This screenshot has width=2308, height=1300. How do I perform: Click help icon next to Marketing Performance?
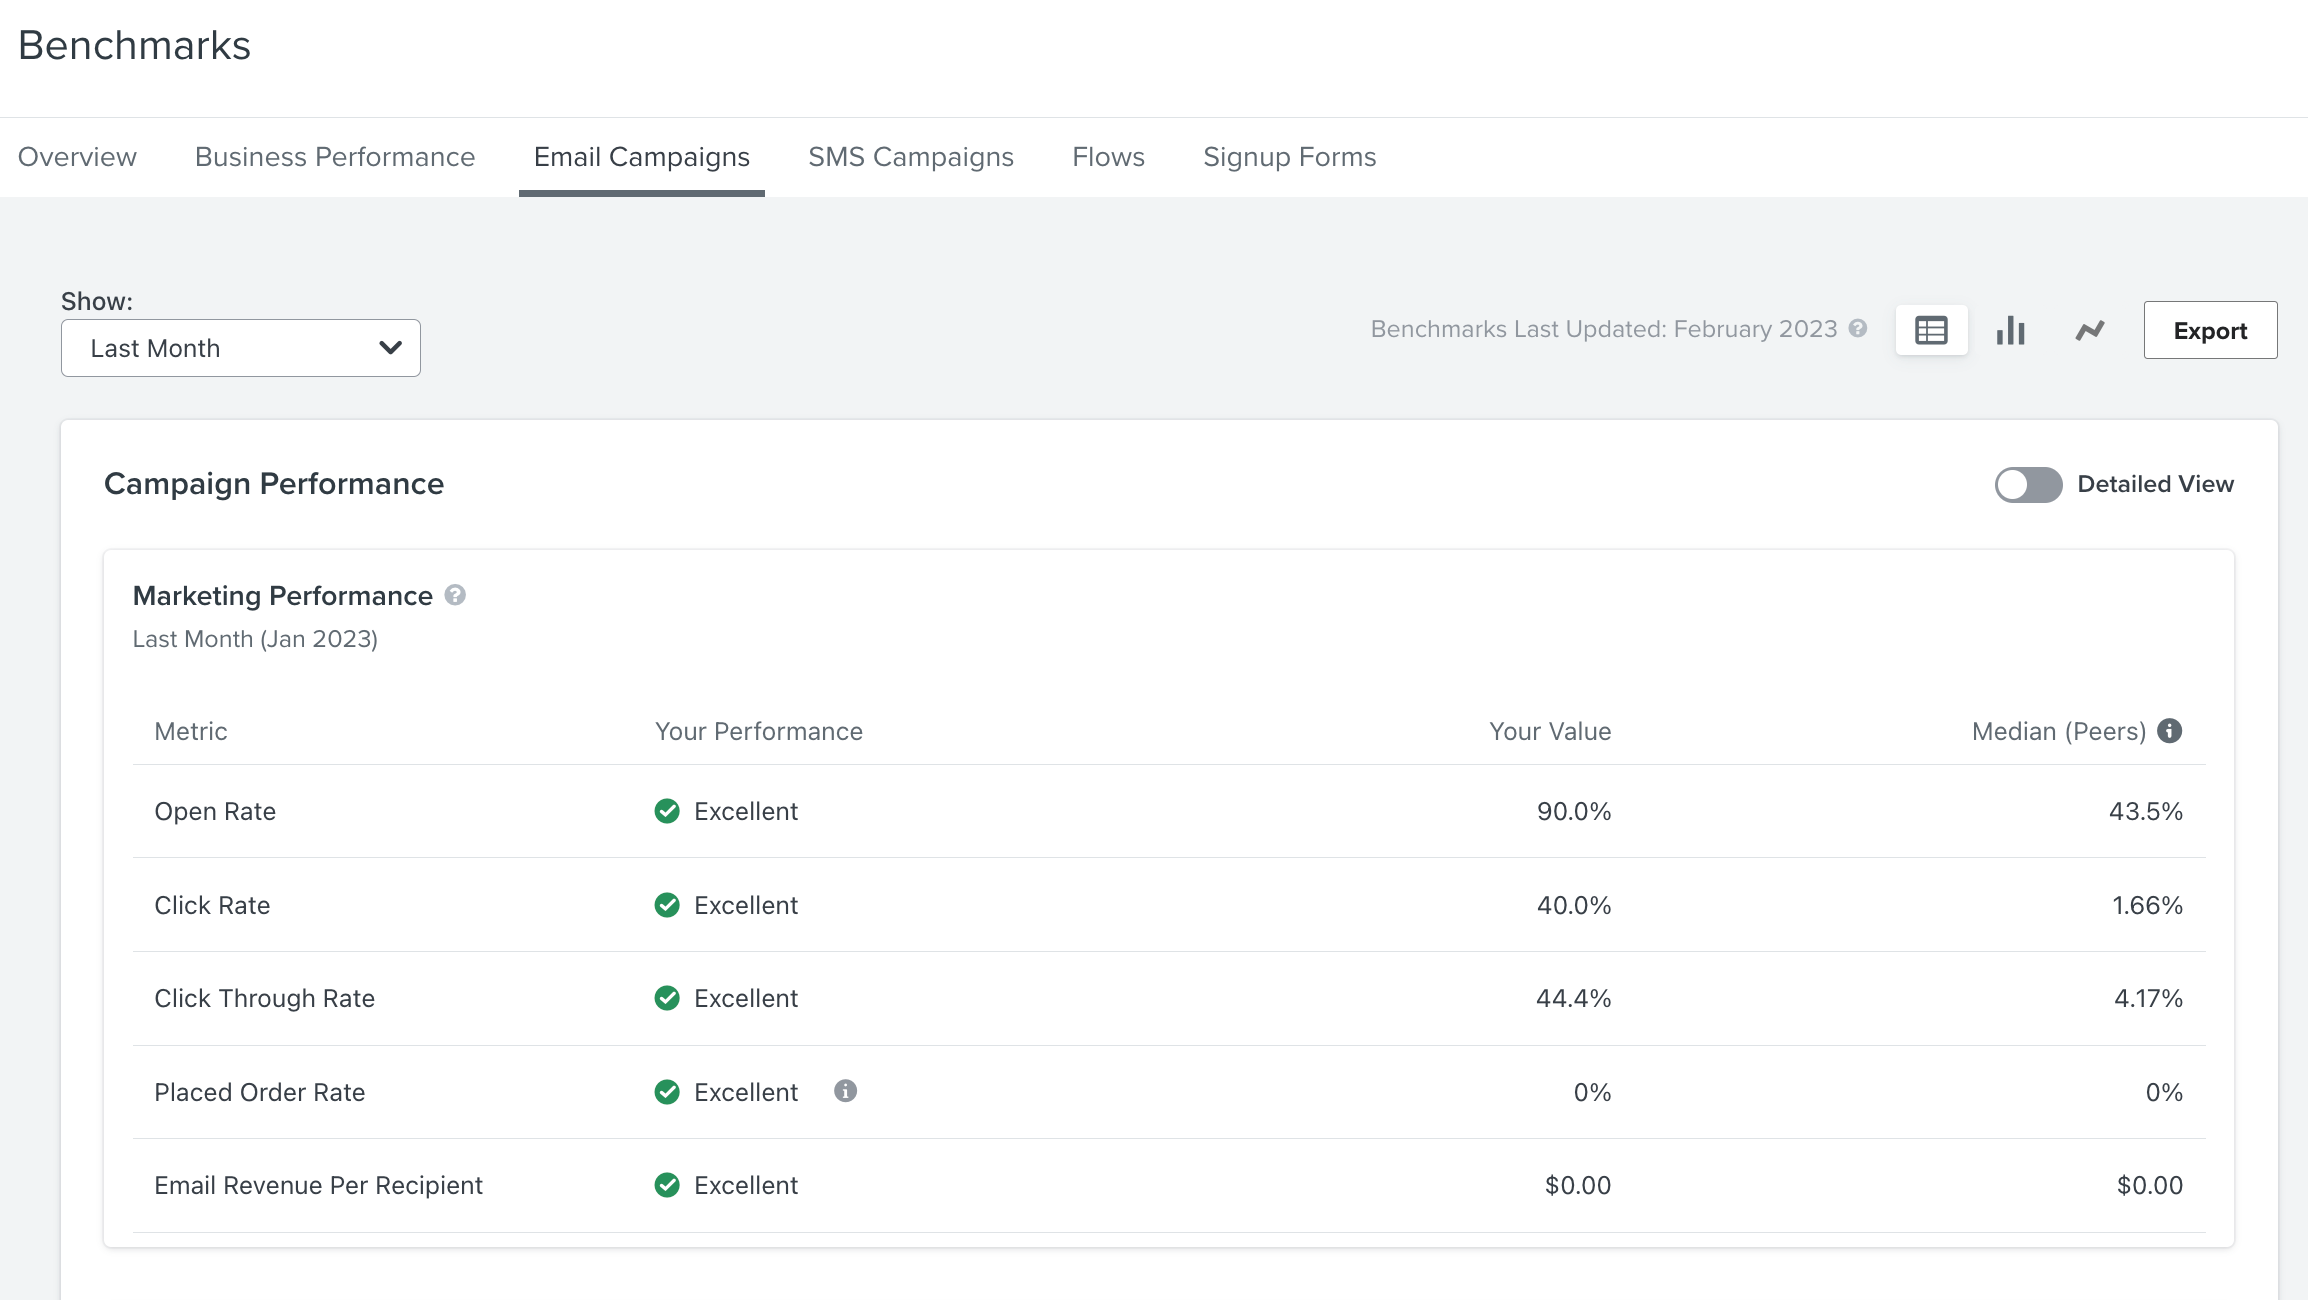[x=455, y=595]
